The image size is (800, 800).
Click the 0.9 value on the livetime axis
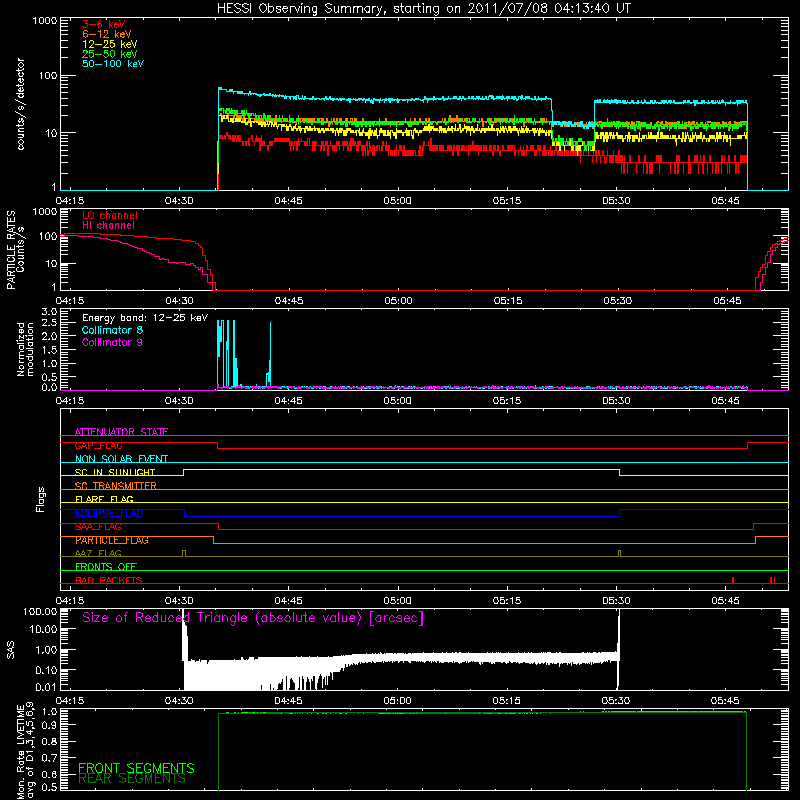coord(49,724)
